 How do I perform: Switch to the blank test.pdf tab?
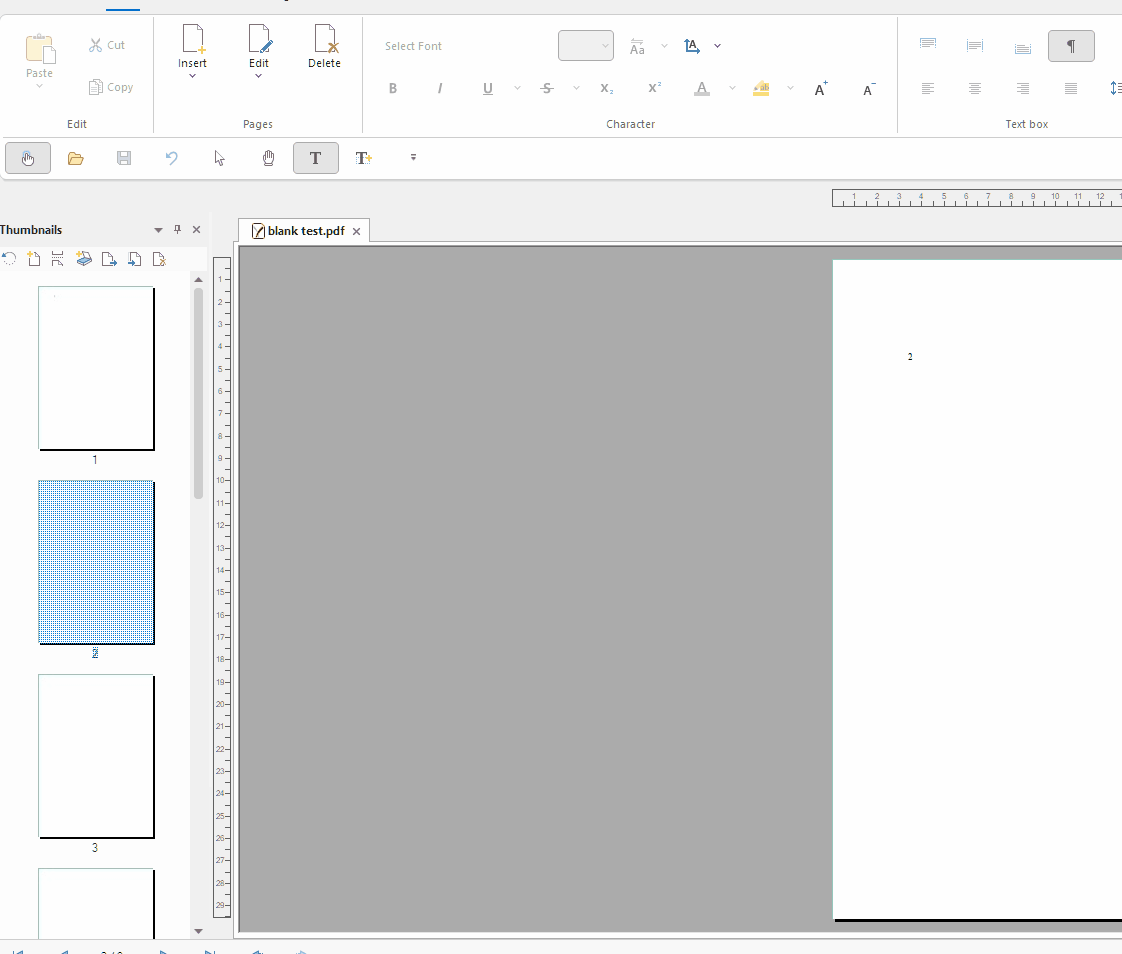304,231
